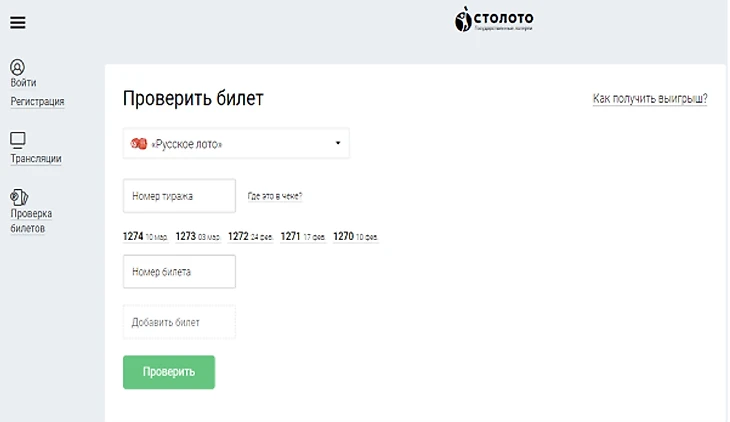Open the hamburger menu
730x422 pixels.
[x=17, y=23]
